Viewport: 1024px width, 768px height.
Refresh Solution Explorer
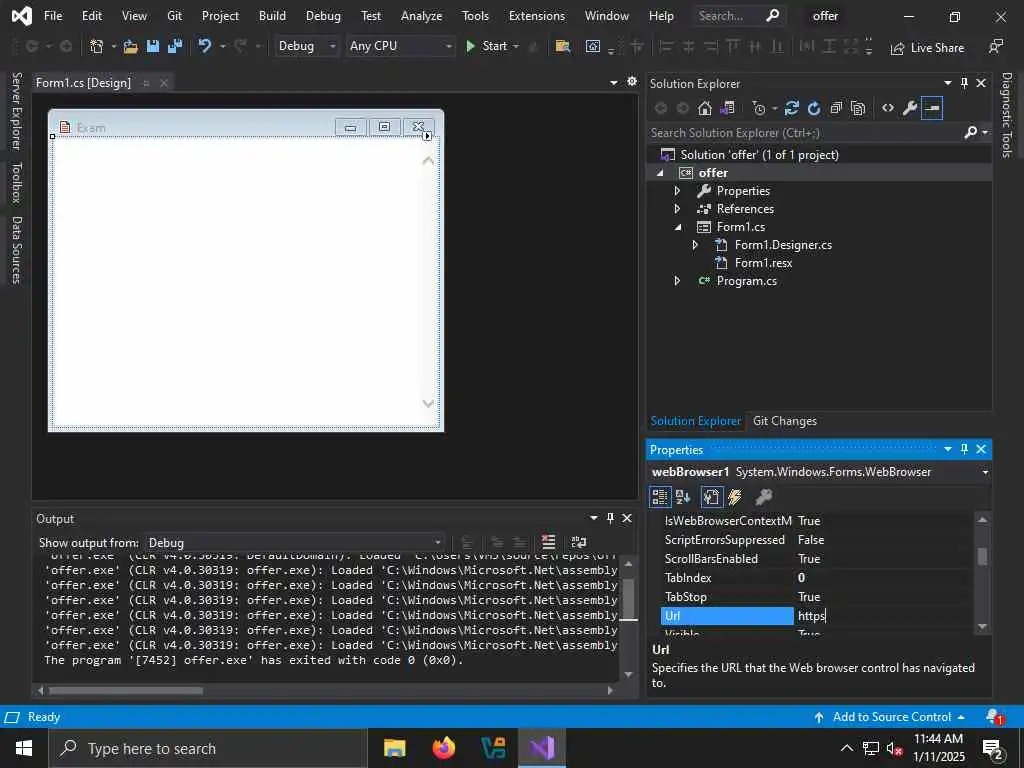(x=814, y=108)
